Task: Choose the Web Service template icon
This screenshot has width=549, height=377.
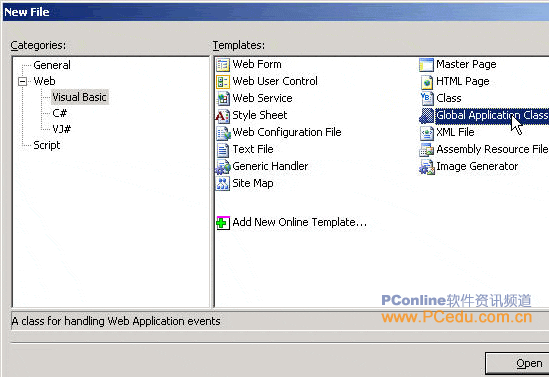Action: pos(223,99)
